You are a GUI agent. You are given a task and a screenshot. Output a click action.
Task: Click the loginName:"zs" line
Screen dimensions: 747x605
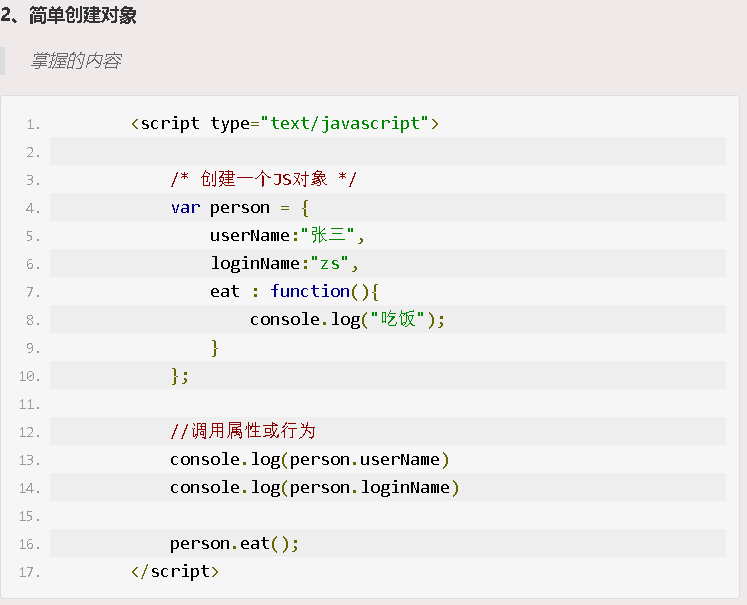[x=284, y=263]
